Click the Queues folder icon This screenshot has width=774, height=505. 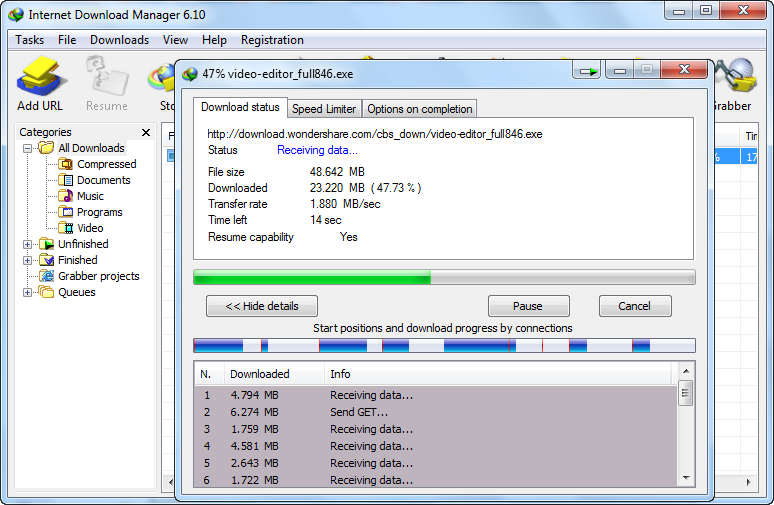pos(46,292)
